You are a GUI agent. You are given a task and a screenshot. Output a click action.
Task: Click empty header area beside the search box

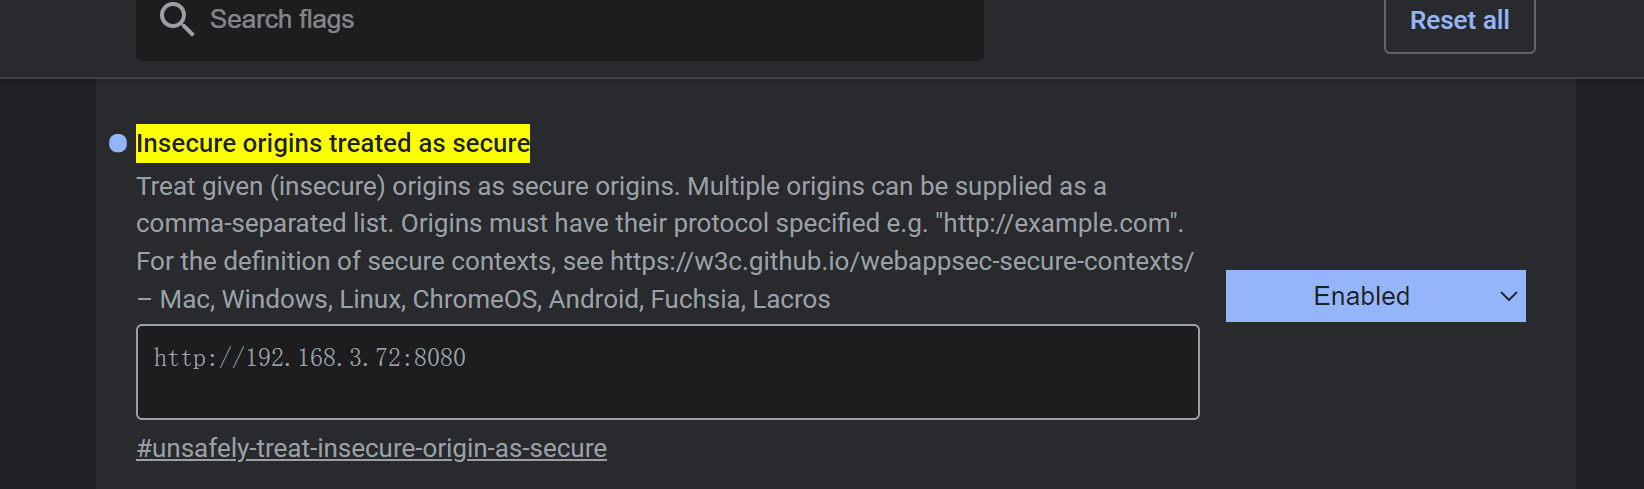(x=1180, y=30)
